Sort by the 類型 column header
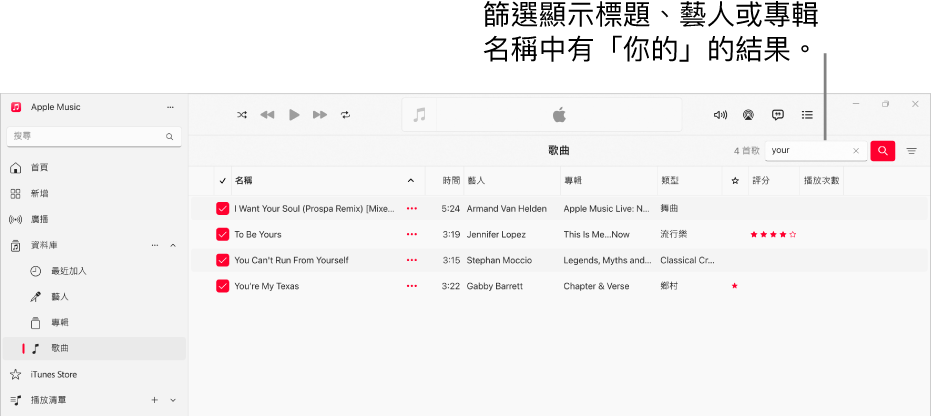 point(670,180)
